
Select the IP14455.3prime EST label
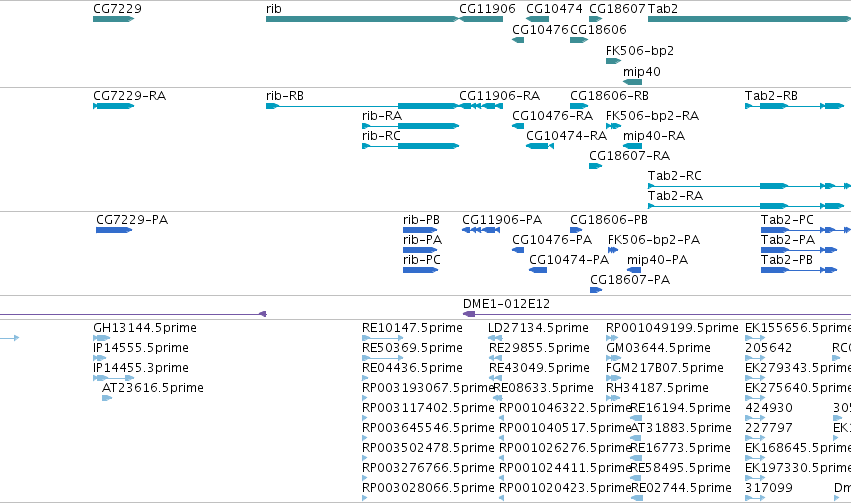(x=141, y=368)
